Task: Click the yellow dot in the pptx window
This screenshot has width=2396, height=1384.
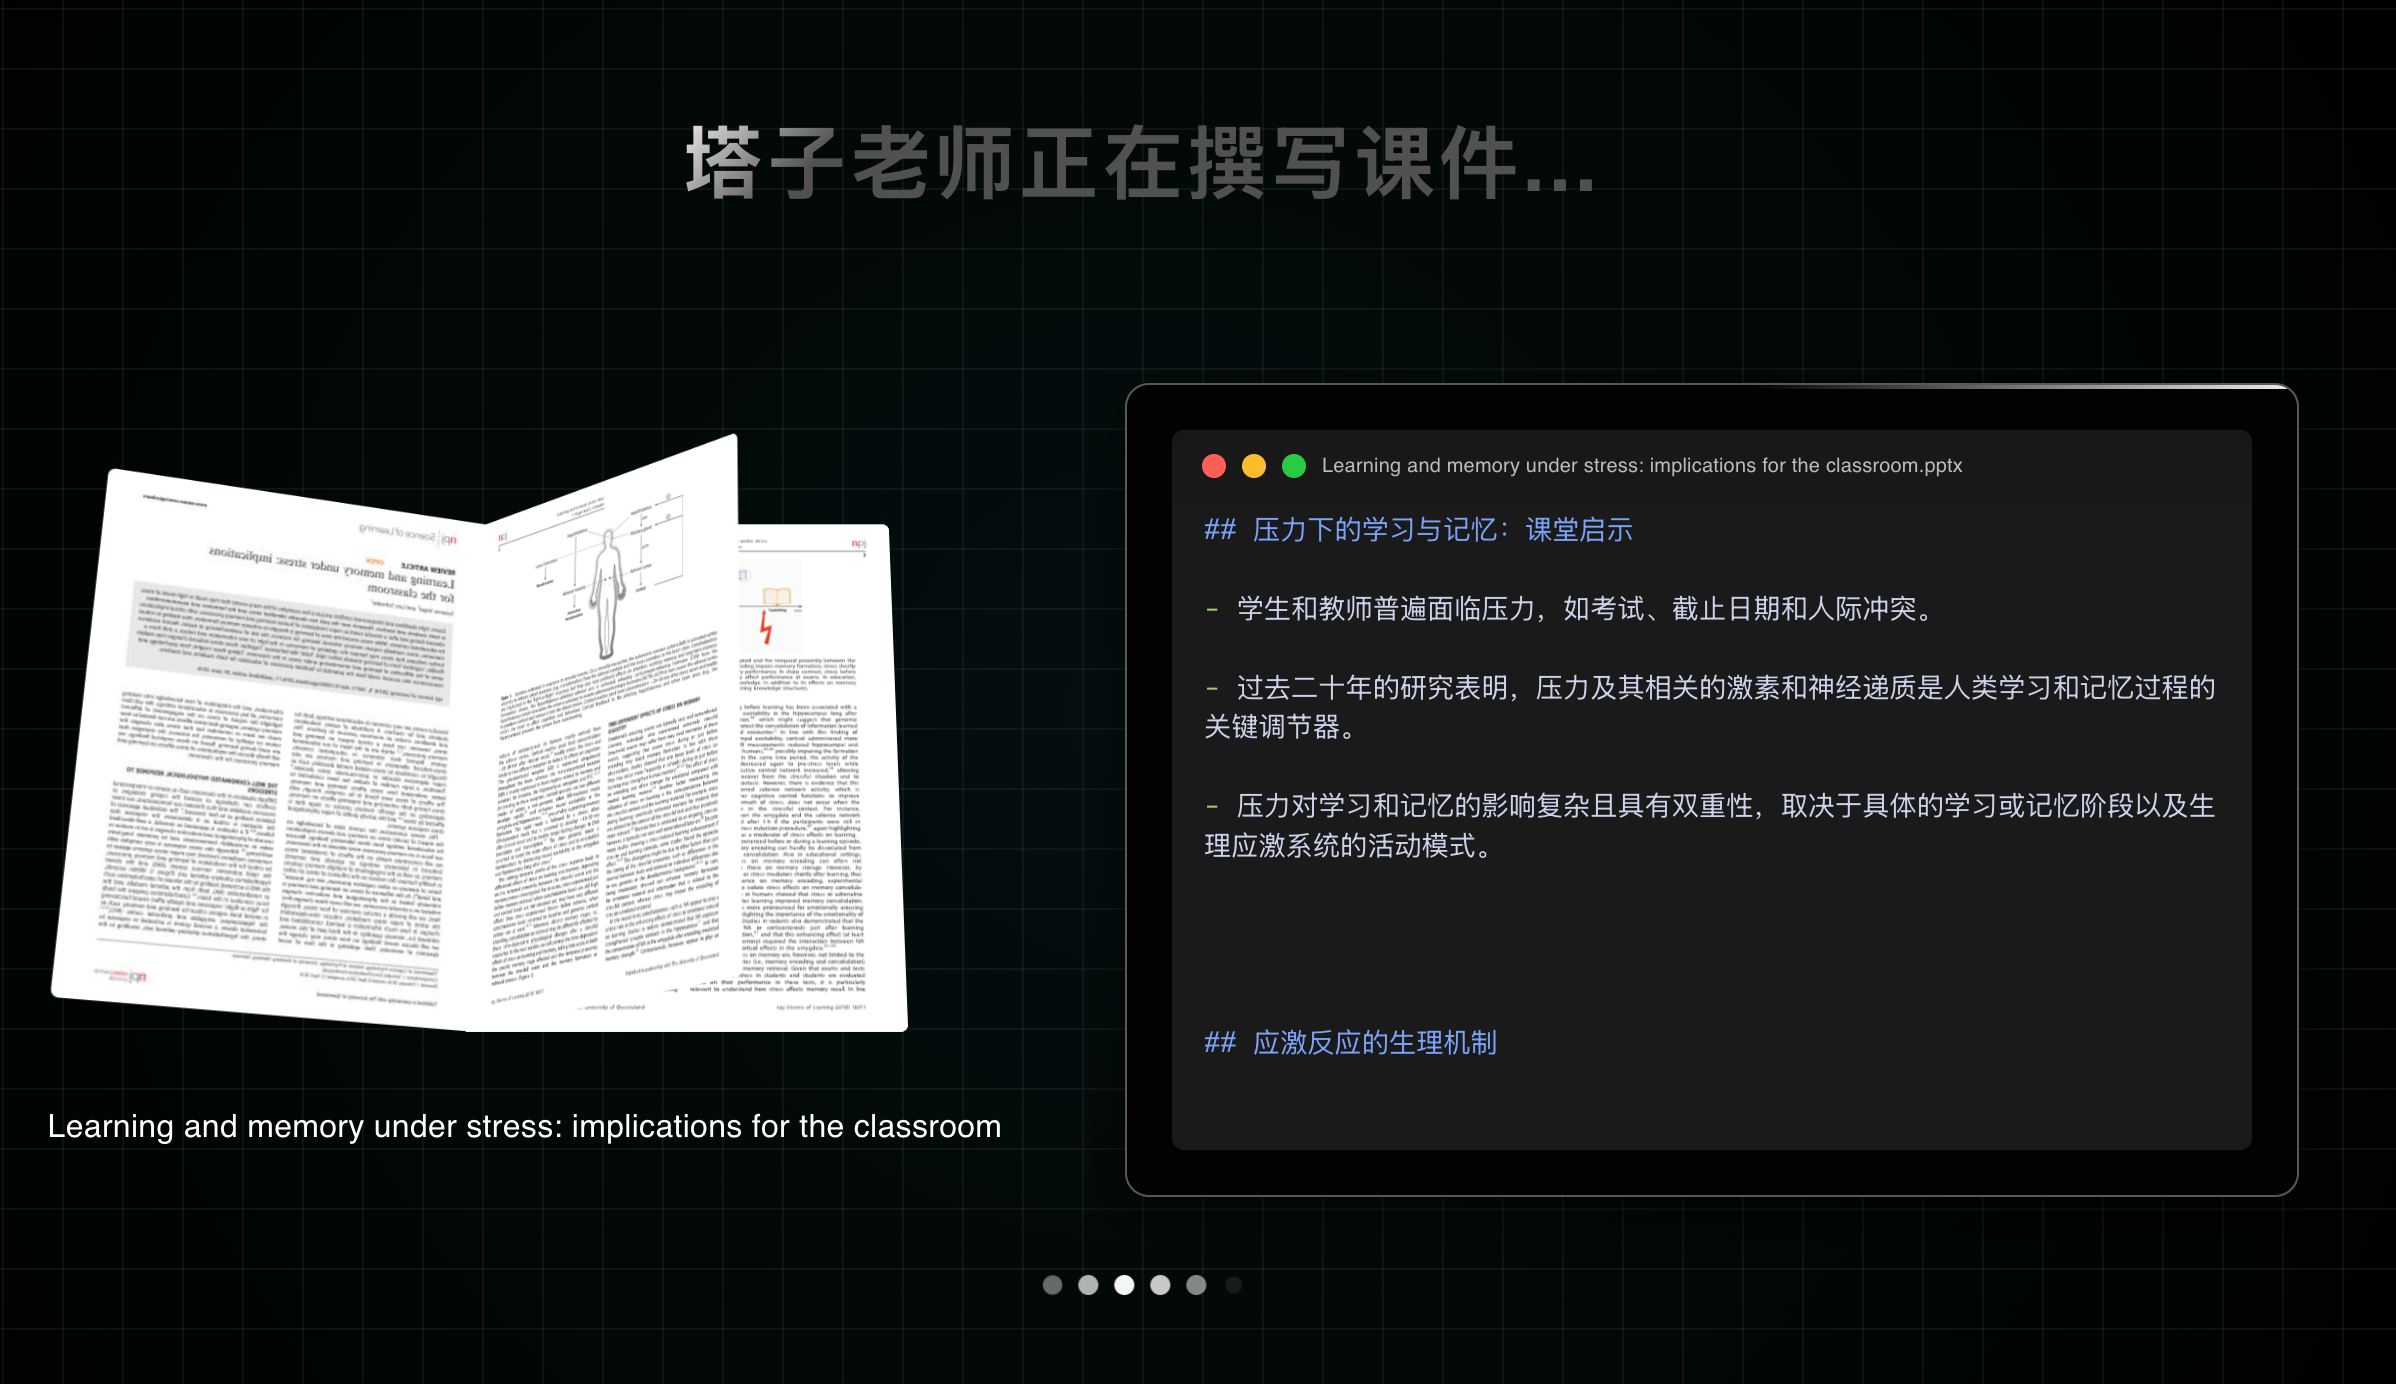Action: (x=1254, y=466)
